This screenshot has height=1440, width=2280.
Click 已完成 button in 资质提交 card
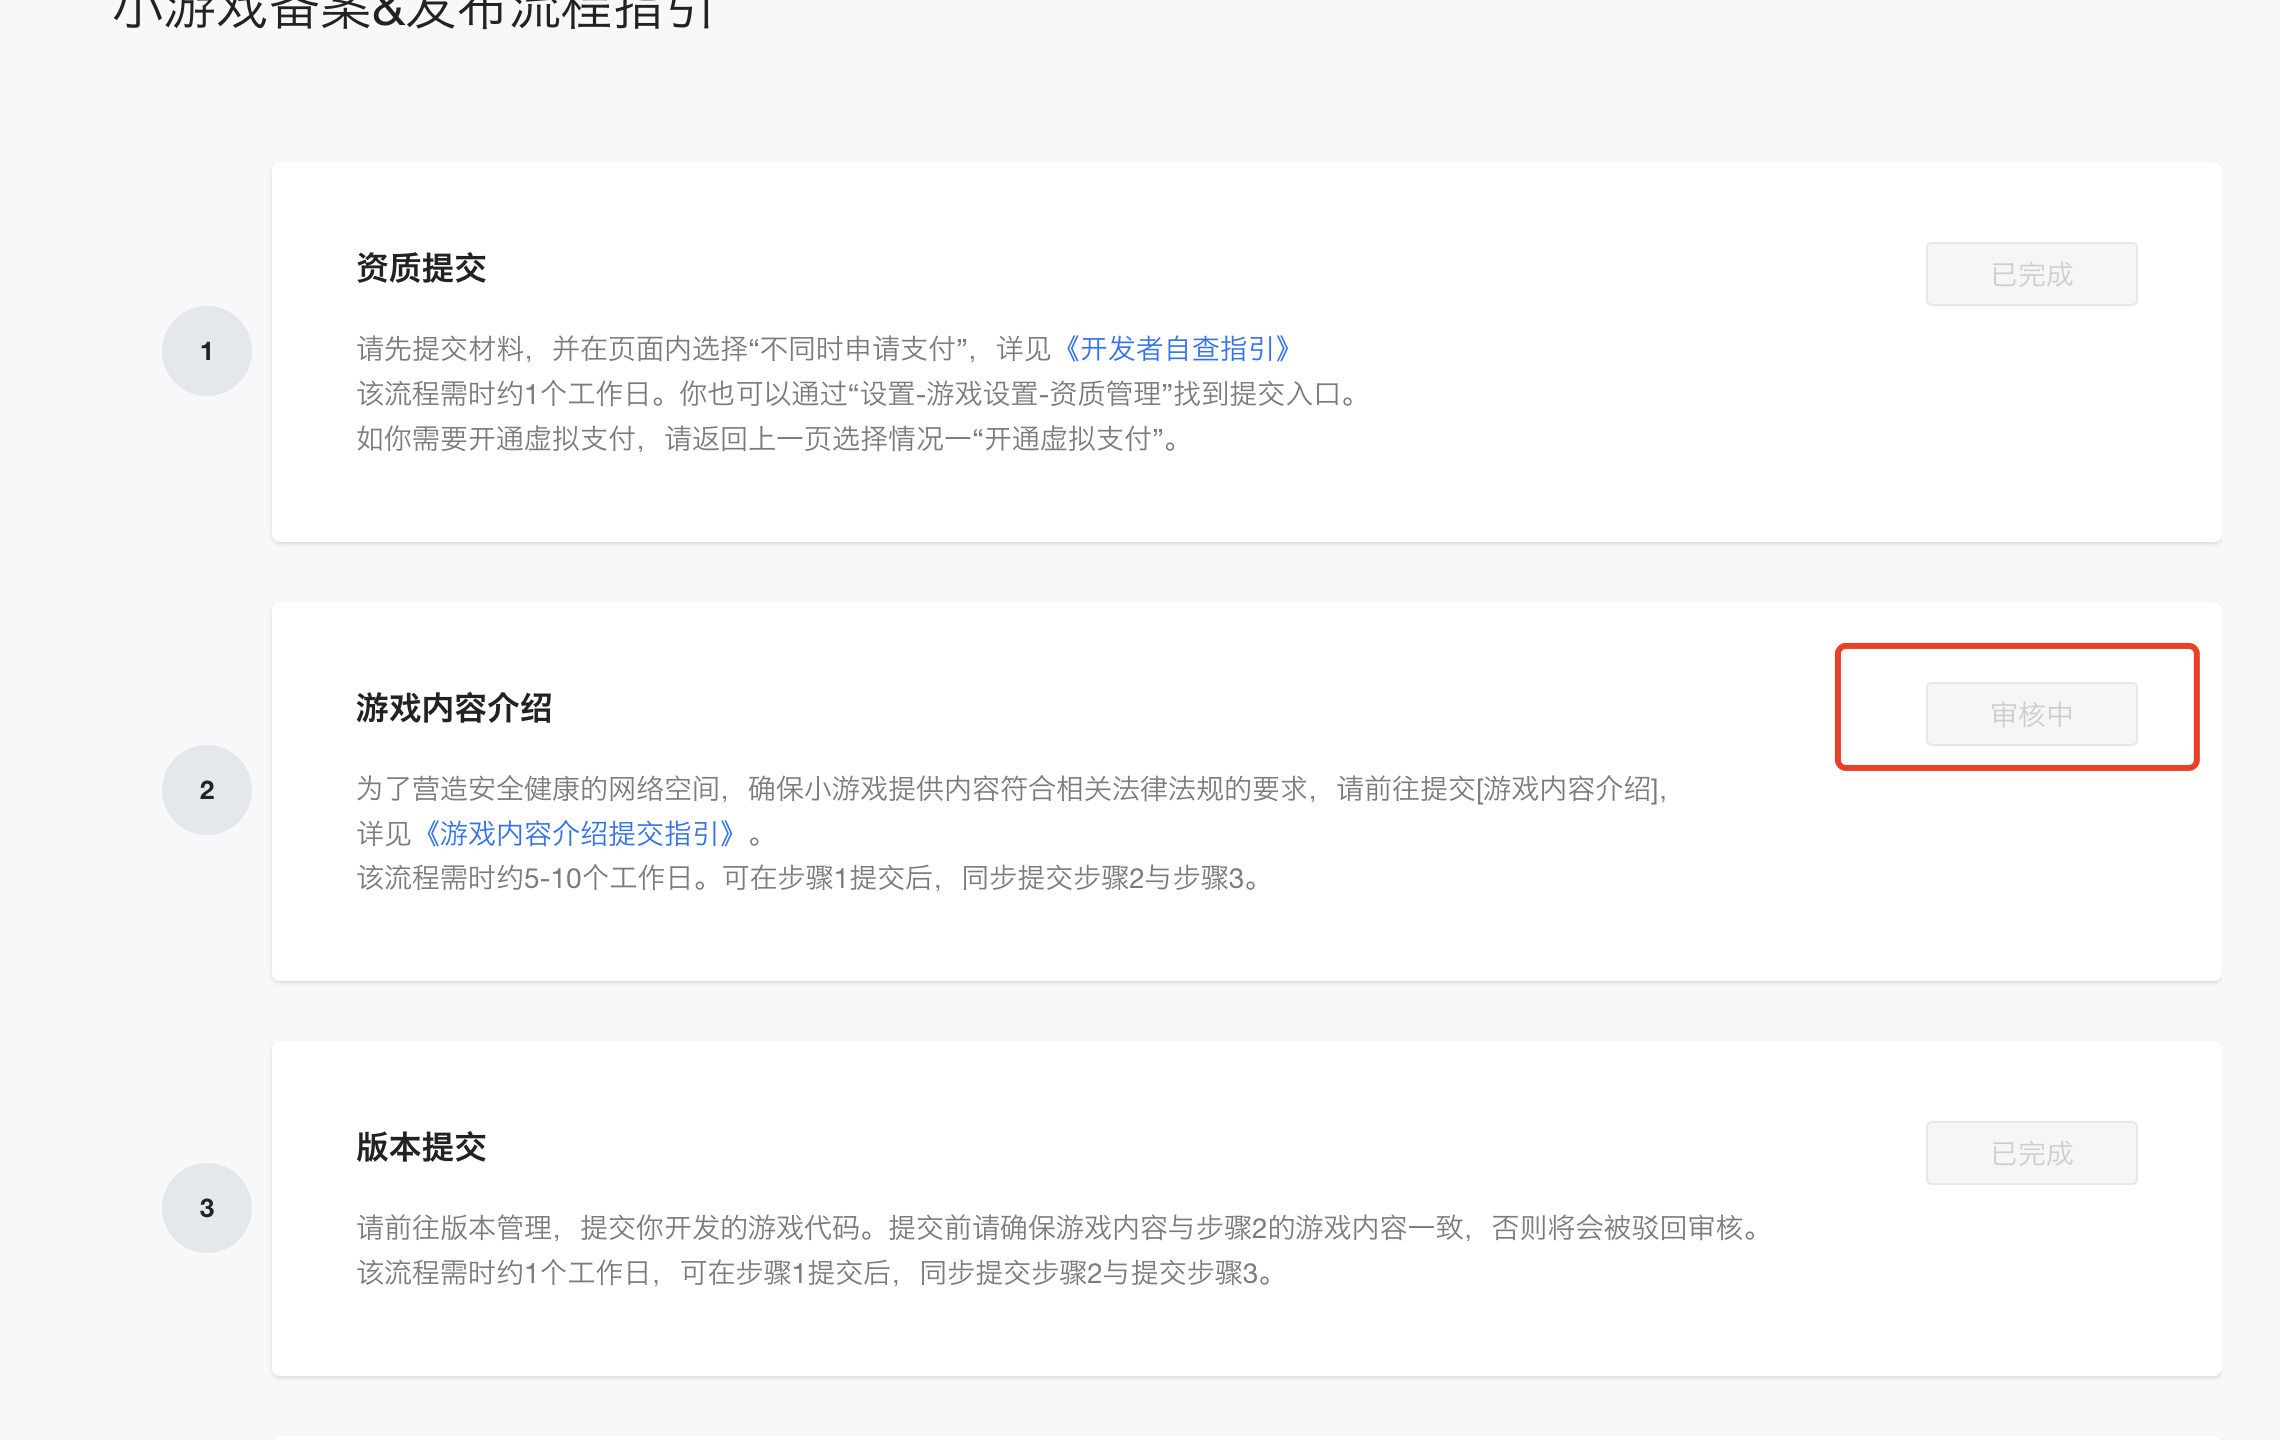point(2031,274)
